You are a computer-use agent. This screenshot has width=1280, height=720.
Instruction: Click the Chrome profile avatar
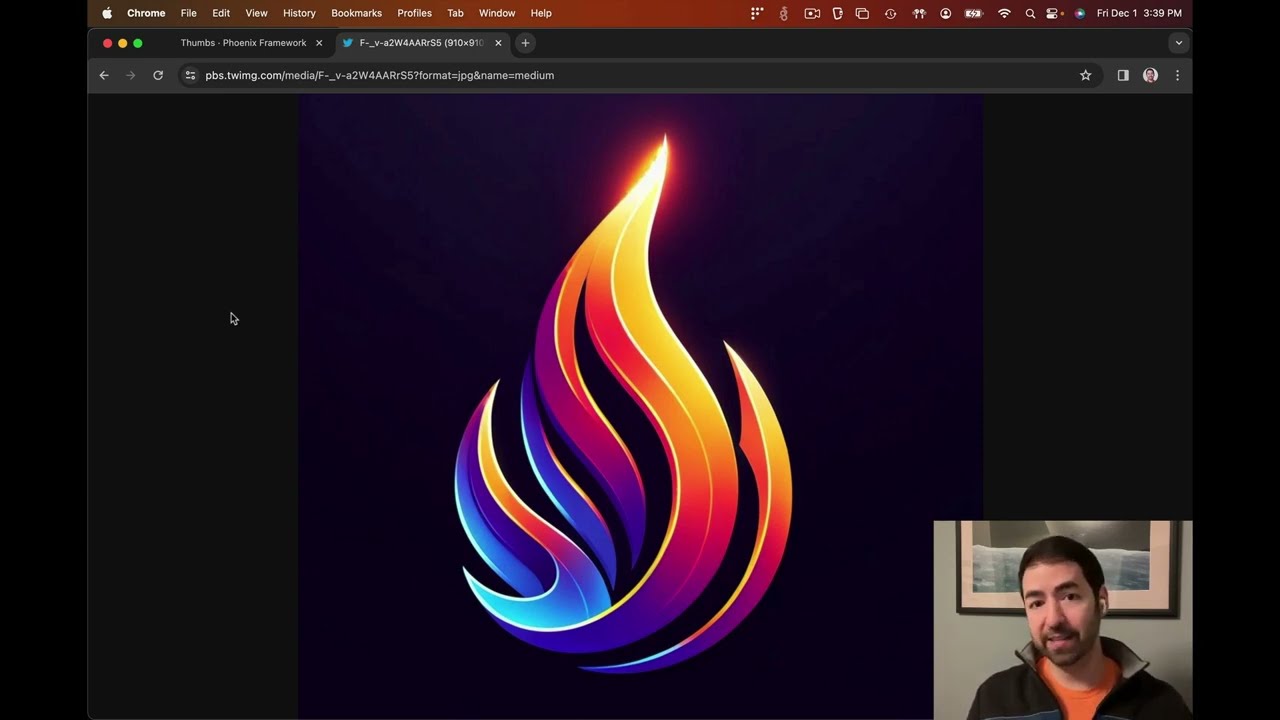(x=1150, y=75)
